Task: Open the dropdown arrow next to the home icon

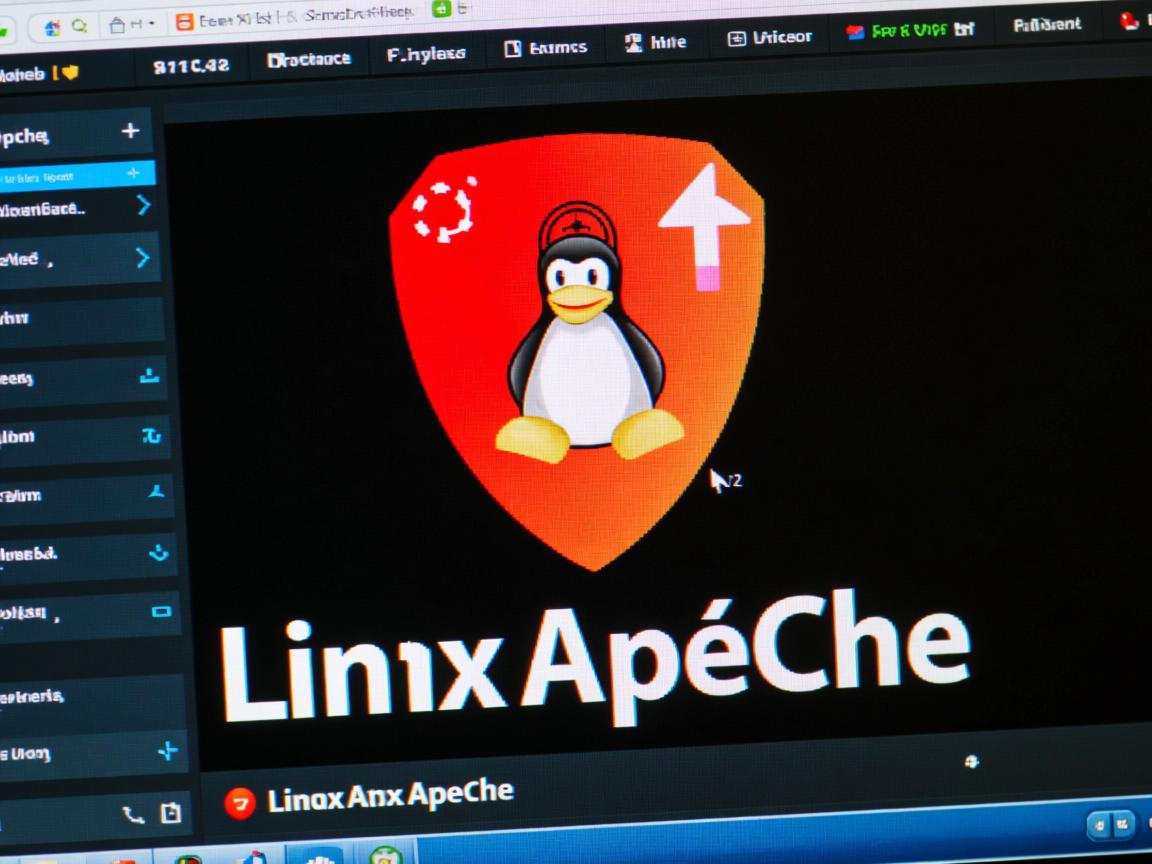Action: [x=150, y=23]
